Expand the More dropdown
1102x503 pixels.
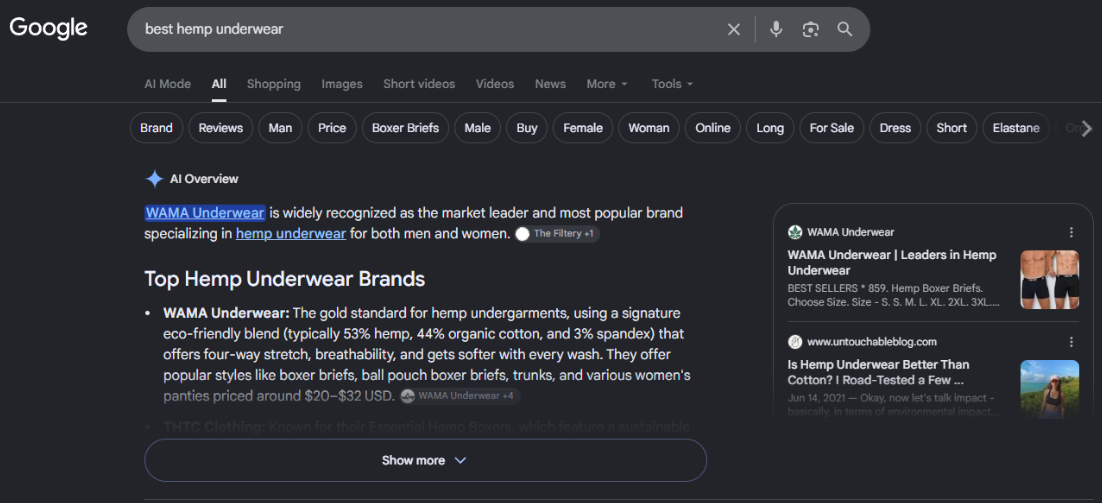(607, 84)
